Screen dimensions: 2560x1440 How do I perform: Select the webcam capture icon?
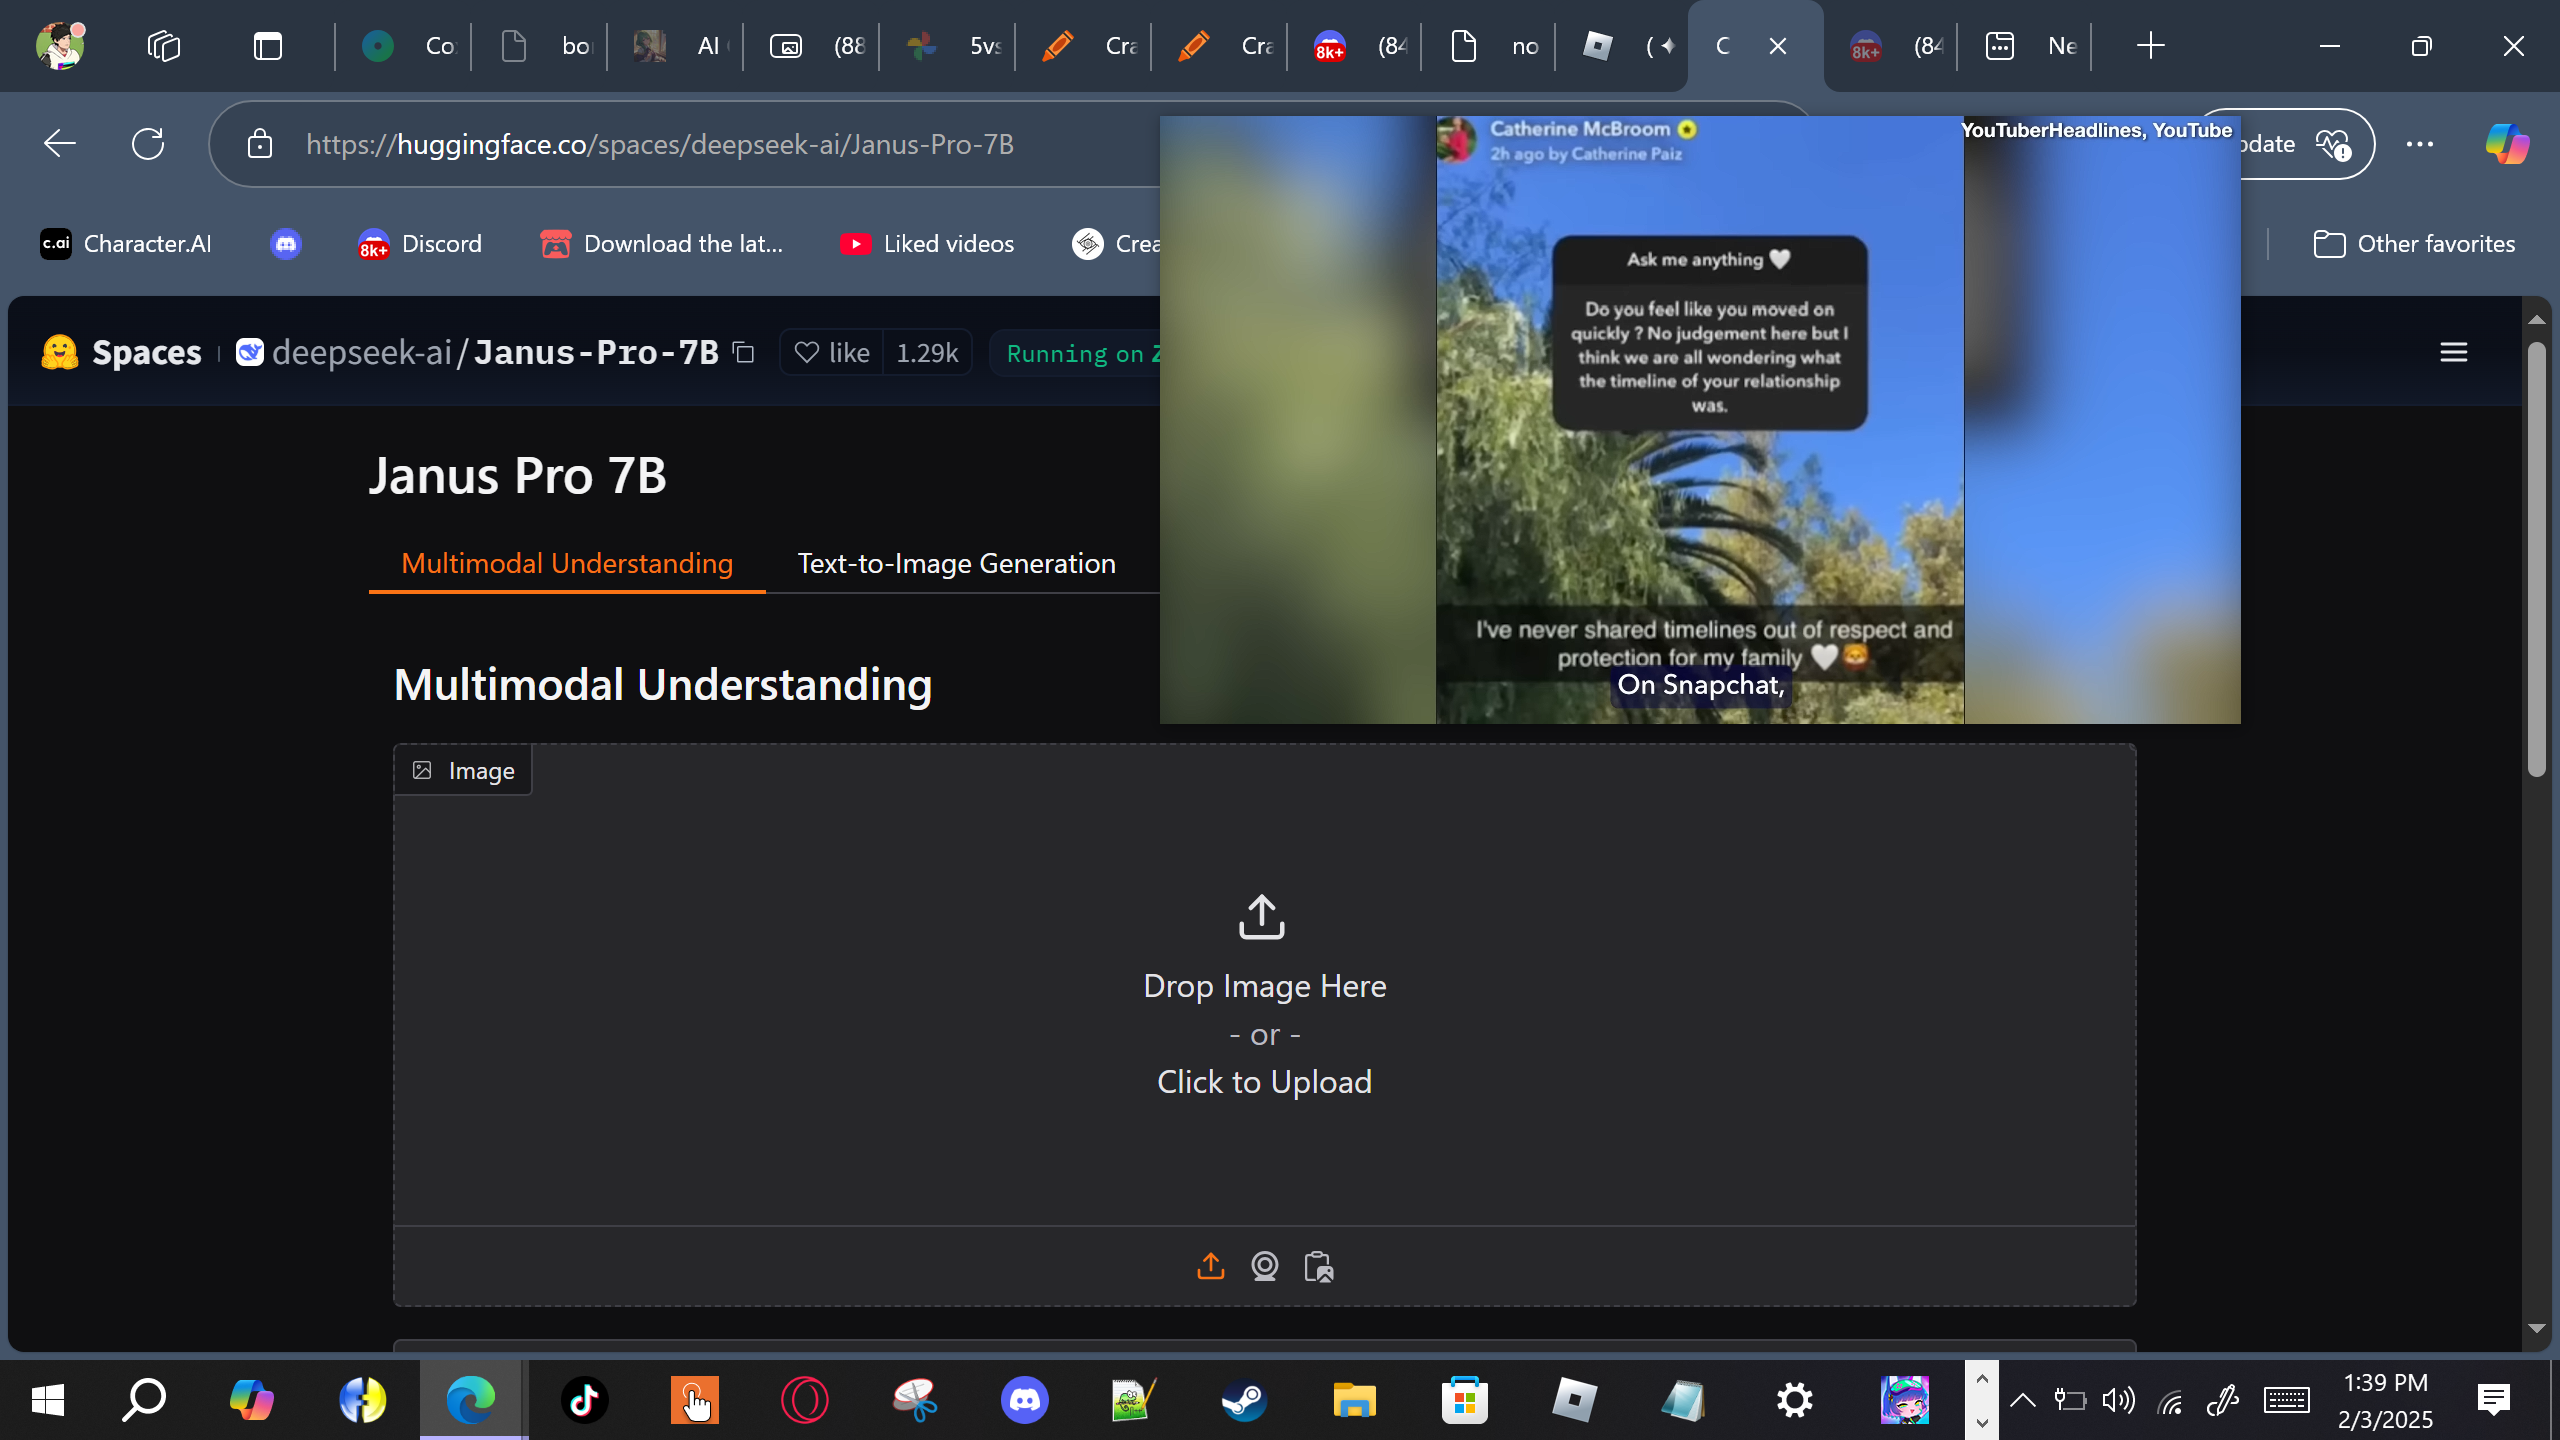coord(1265,1266)
